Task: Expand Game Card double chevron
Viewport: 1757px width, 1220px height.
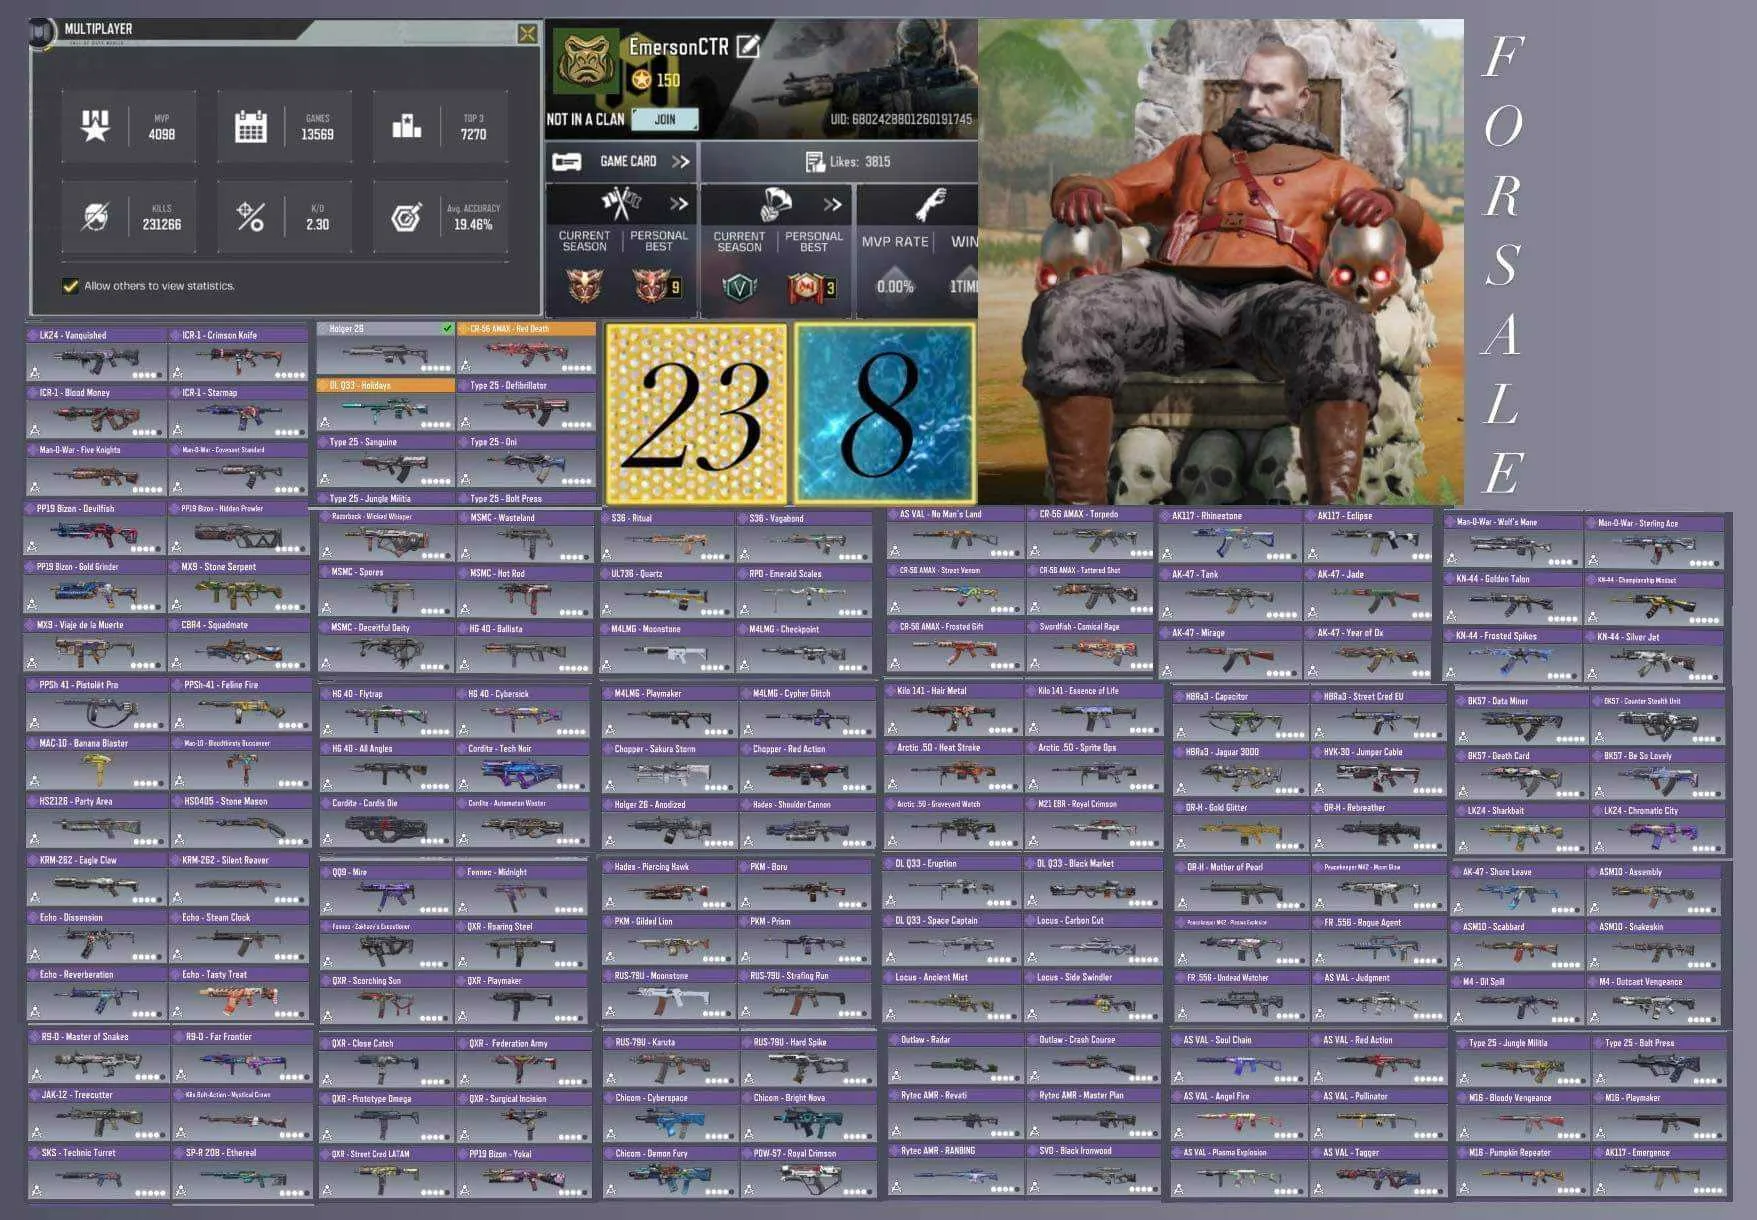Action: (x=680, y=161)
